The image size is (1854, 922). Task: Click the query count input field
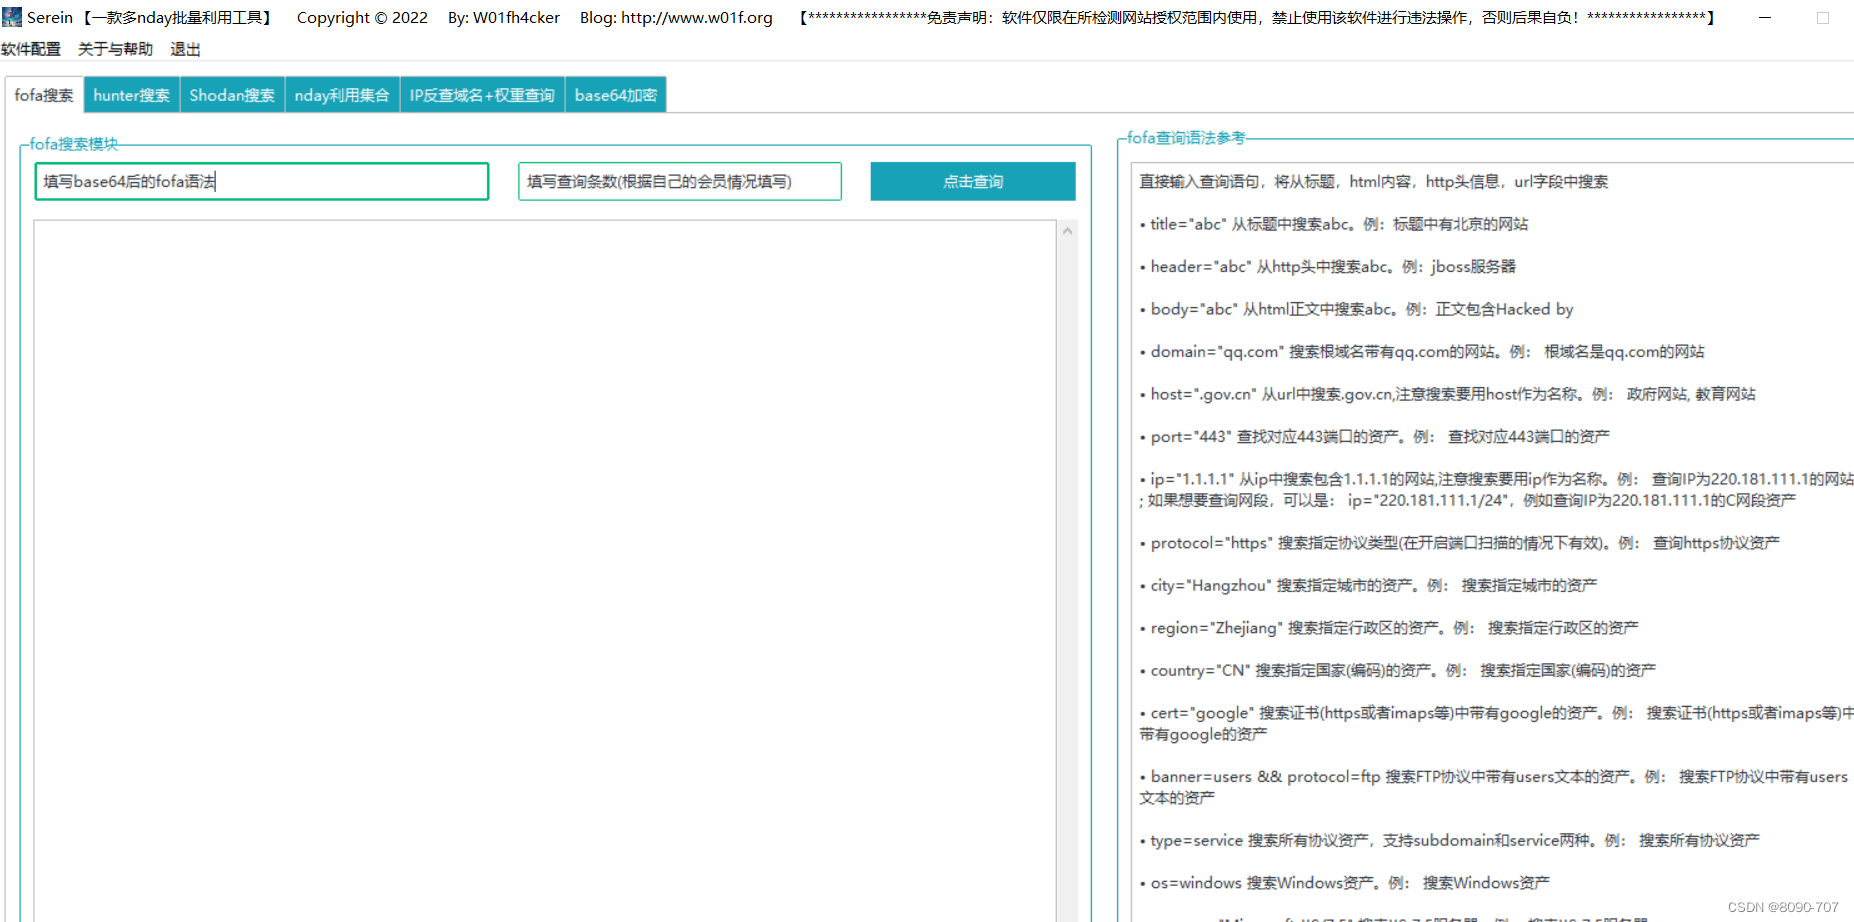680,181
